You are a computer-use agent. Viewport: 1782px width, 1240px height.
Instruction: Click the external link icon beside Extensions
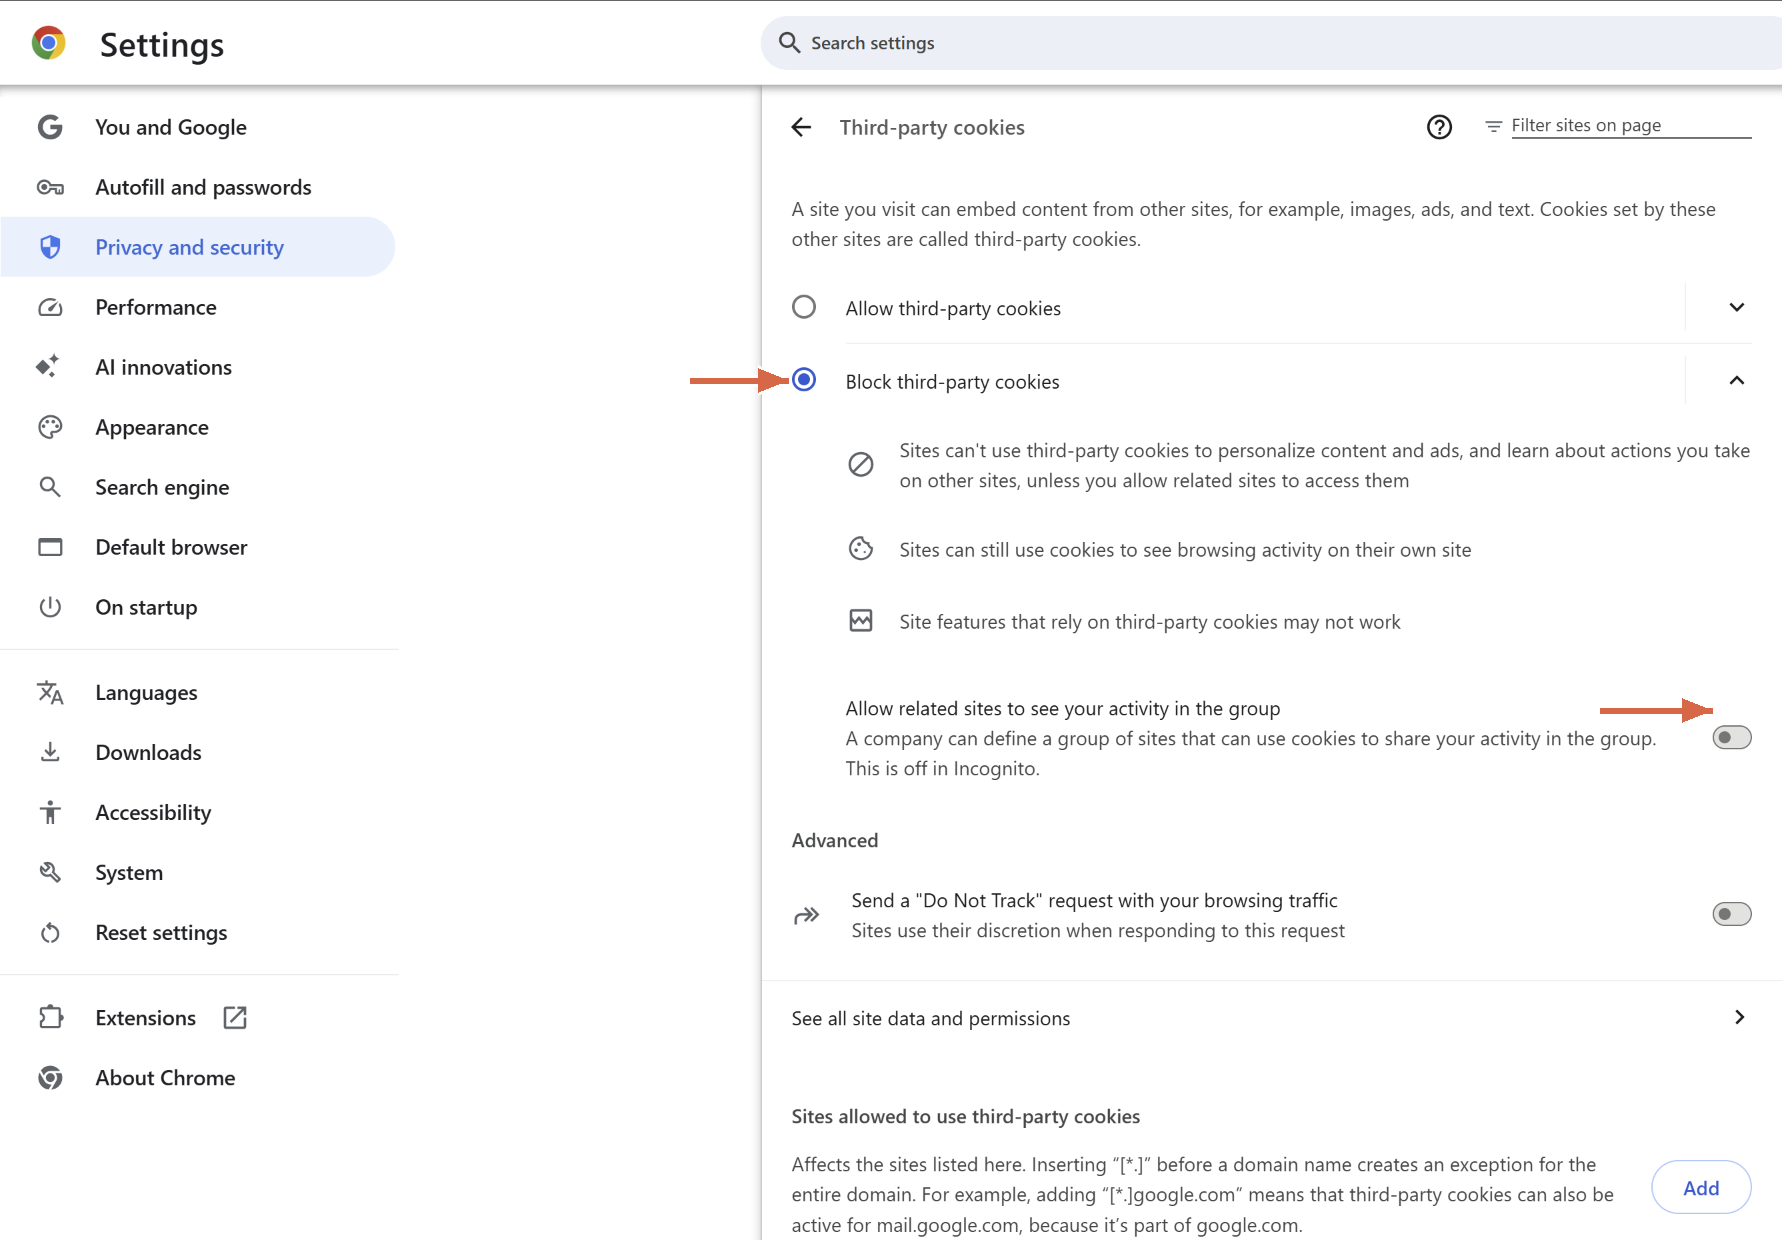235,1017
